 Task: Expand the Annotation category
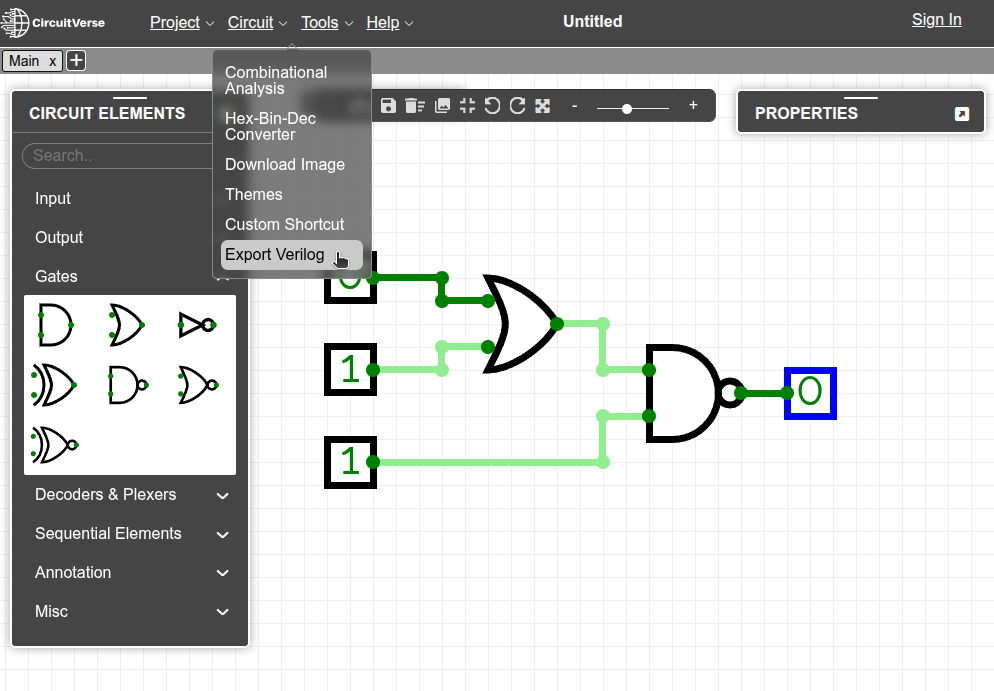130,573
